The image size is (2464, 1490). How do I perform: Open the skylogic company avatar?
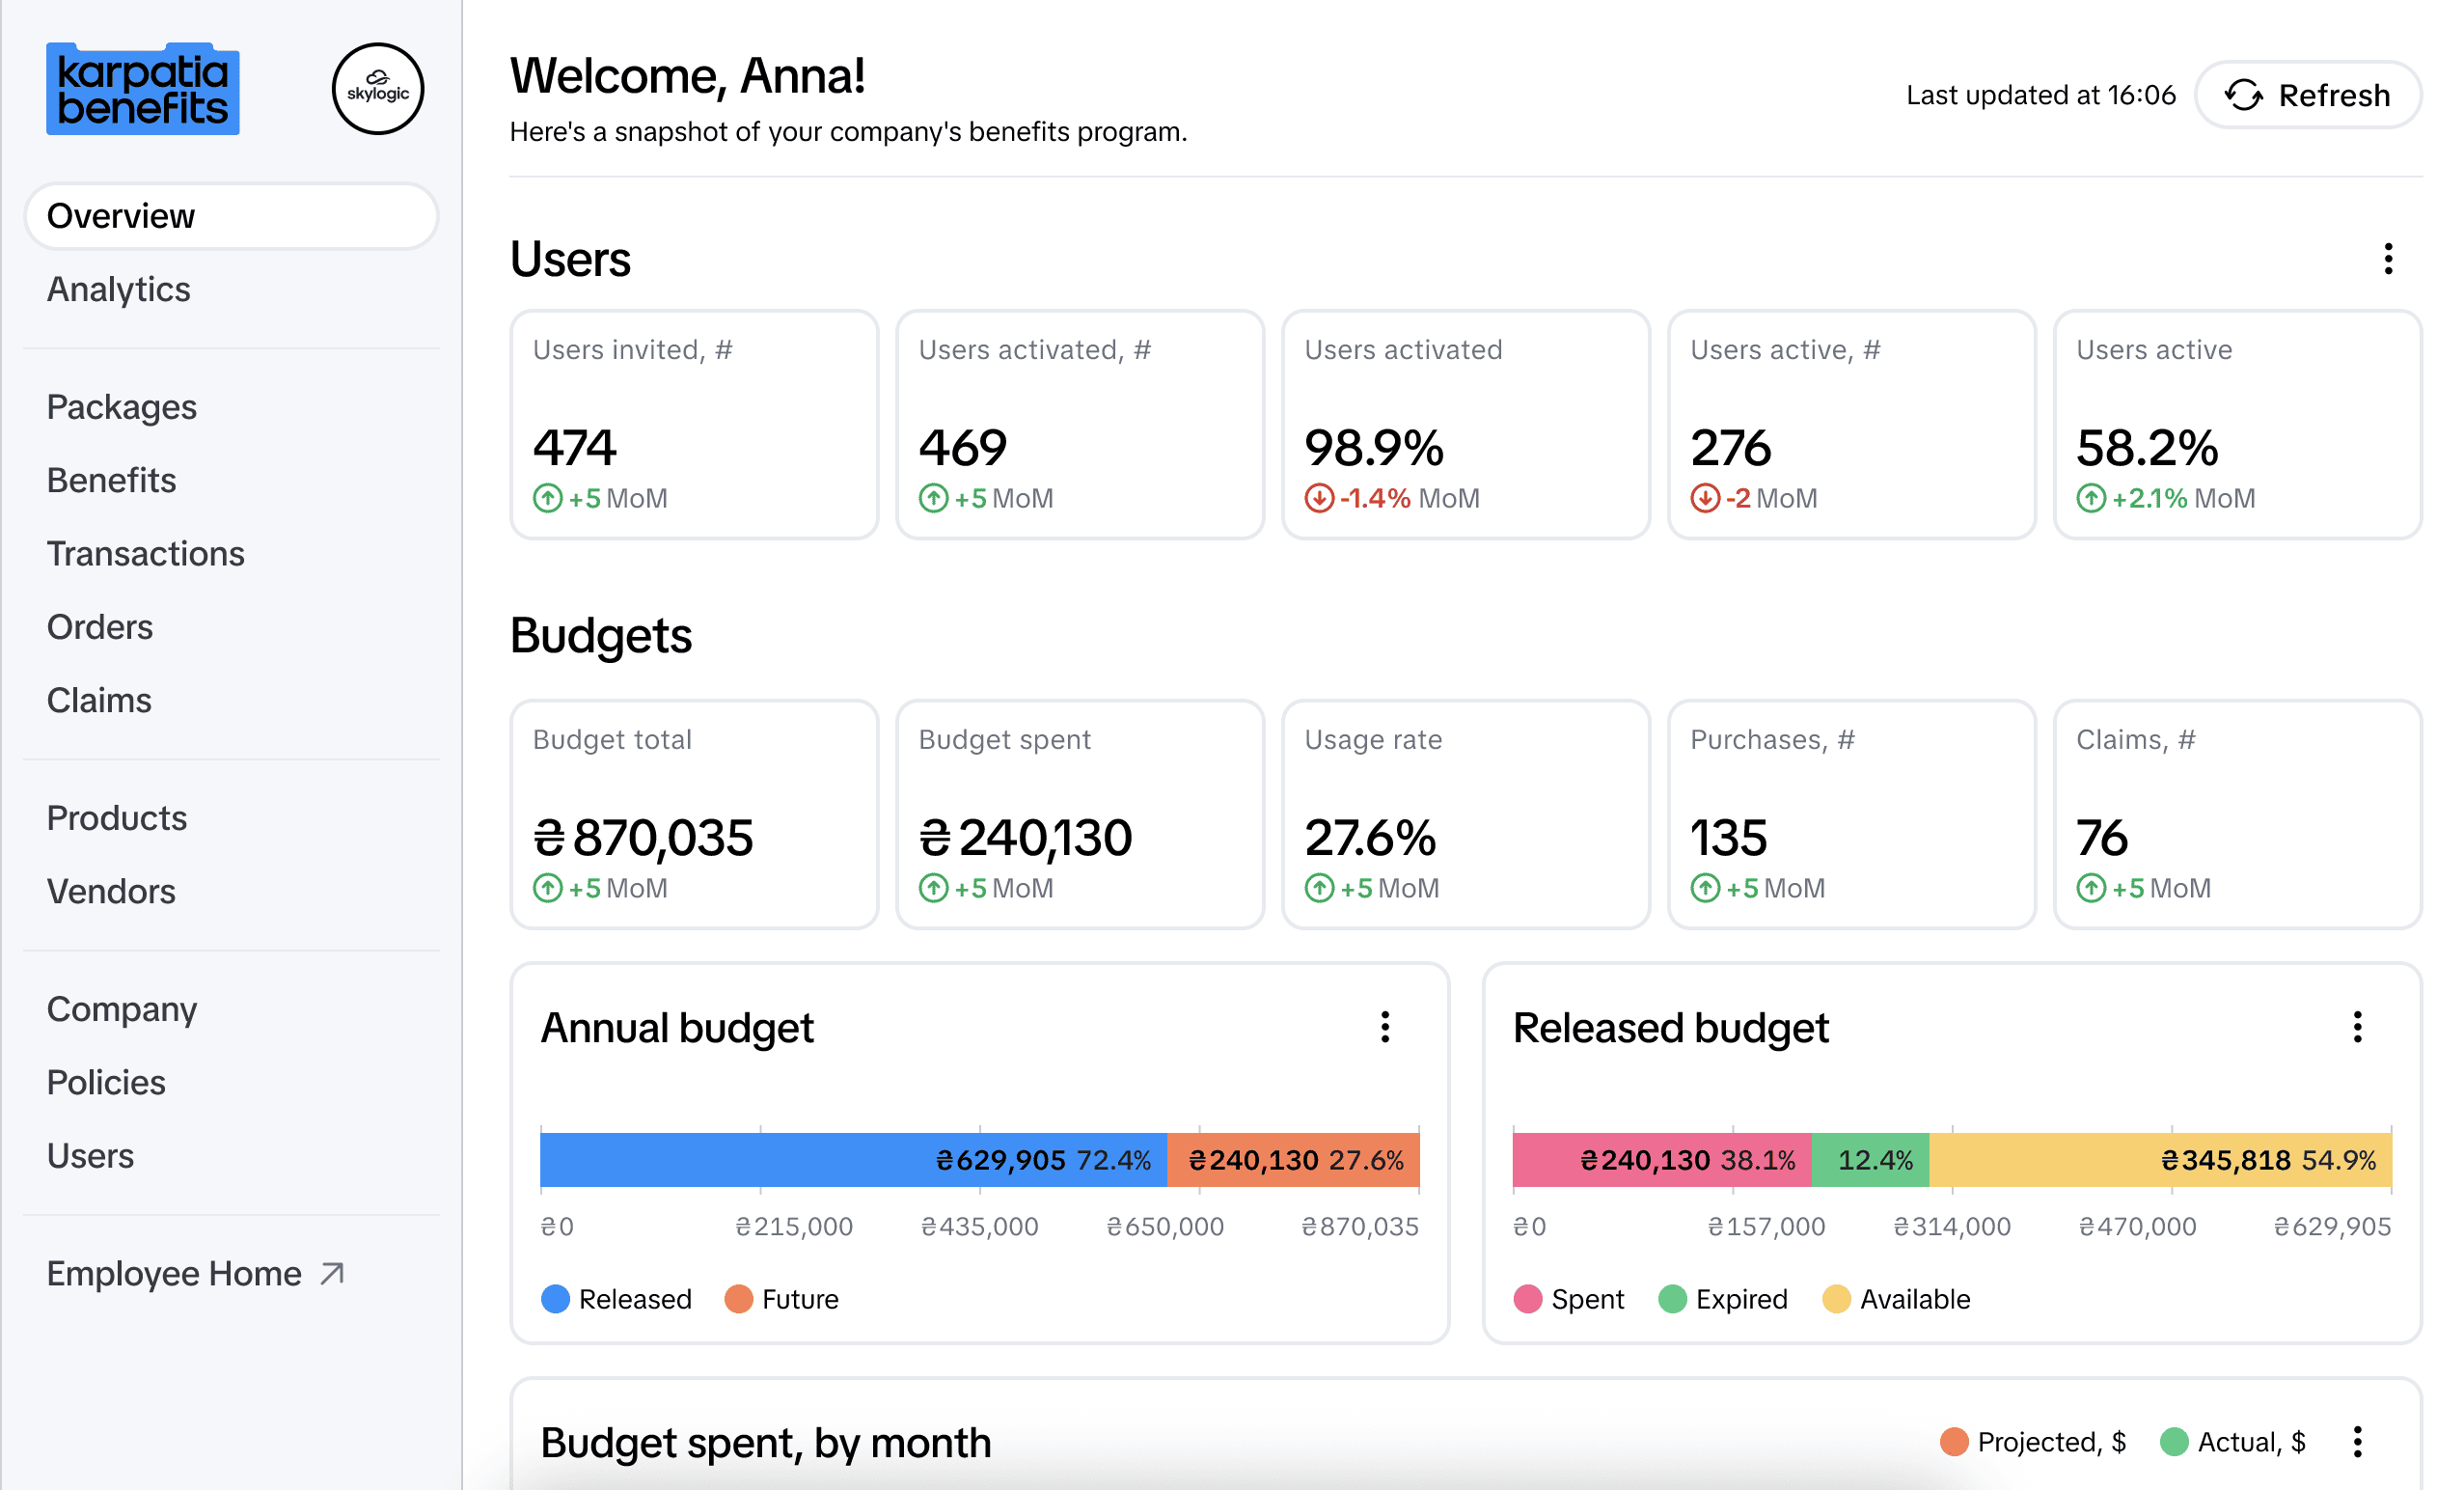pyautogui.click(x=378, y=89)
